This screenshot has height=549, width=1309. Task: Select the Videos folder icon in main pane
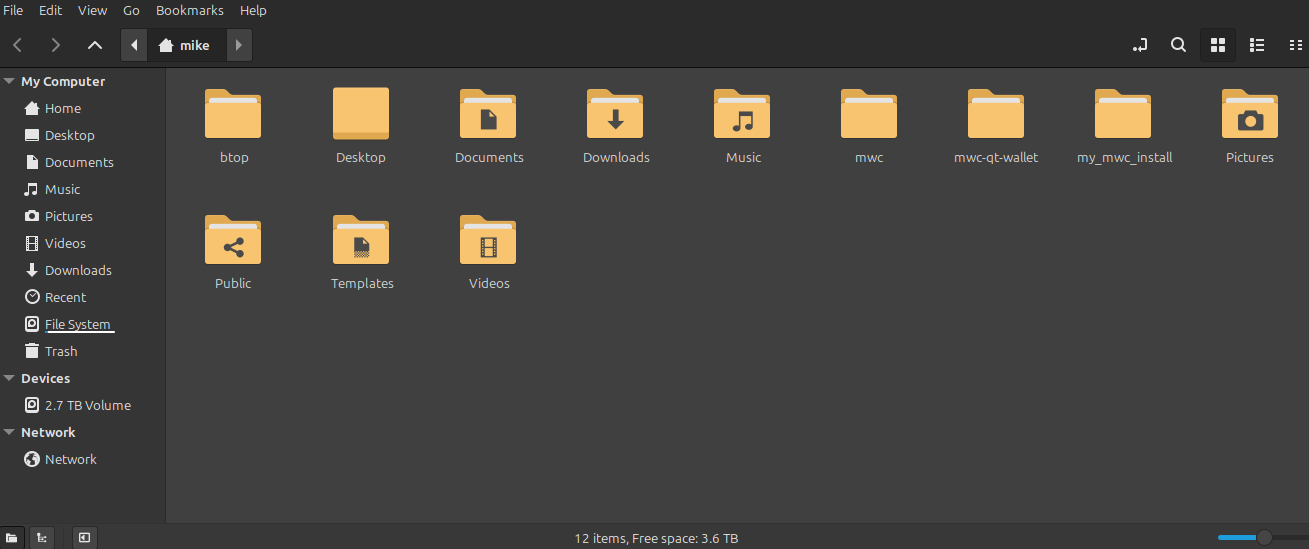click(x=488, y=239)
